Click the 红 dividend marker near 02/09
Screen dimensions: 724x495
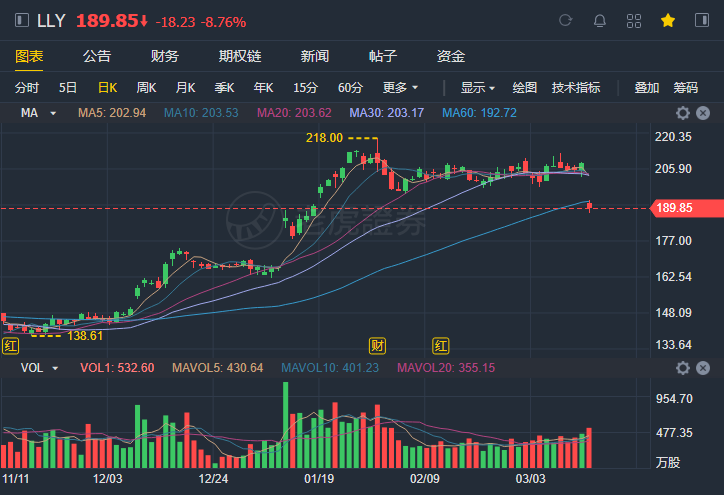pos(441,346)
